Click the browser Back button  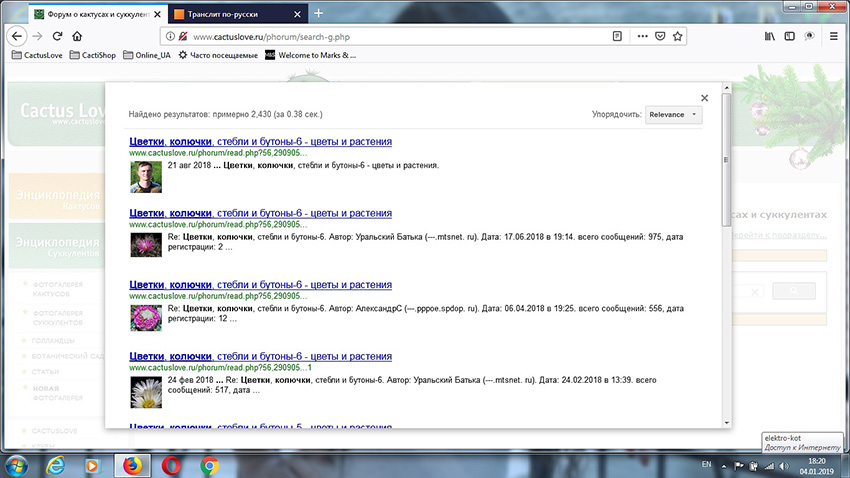[x=17, y=36]
